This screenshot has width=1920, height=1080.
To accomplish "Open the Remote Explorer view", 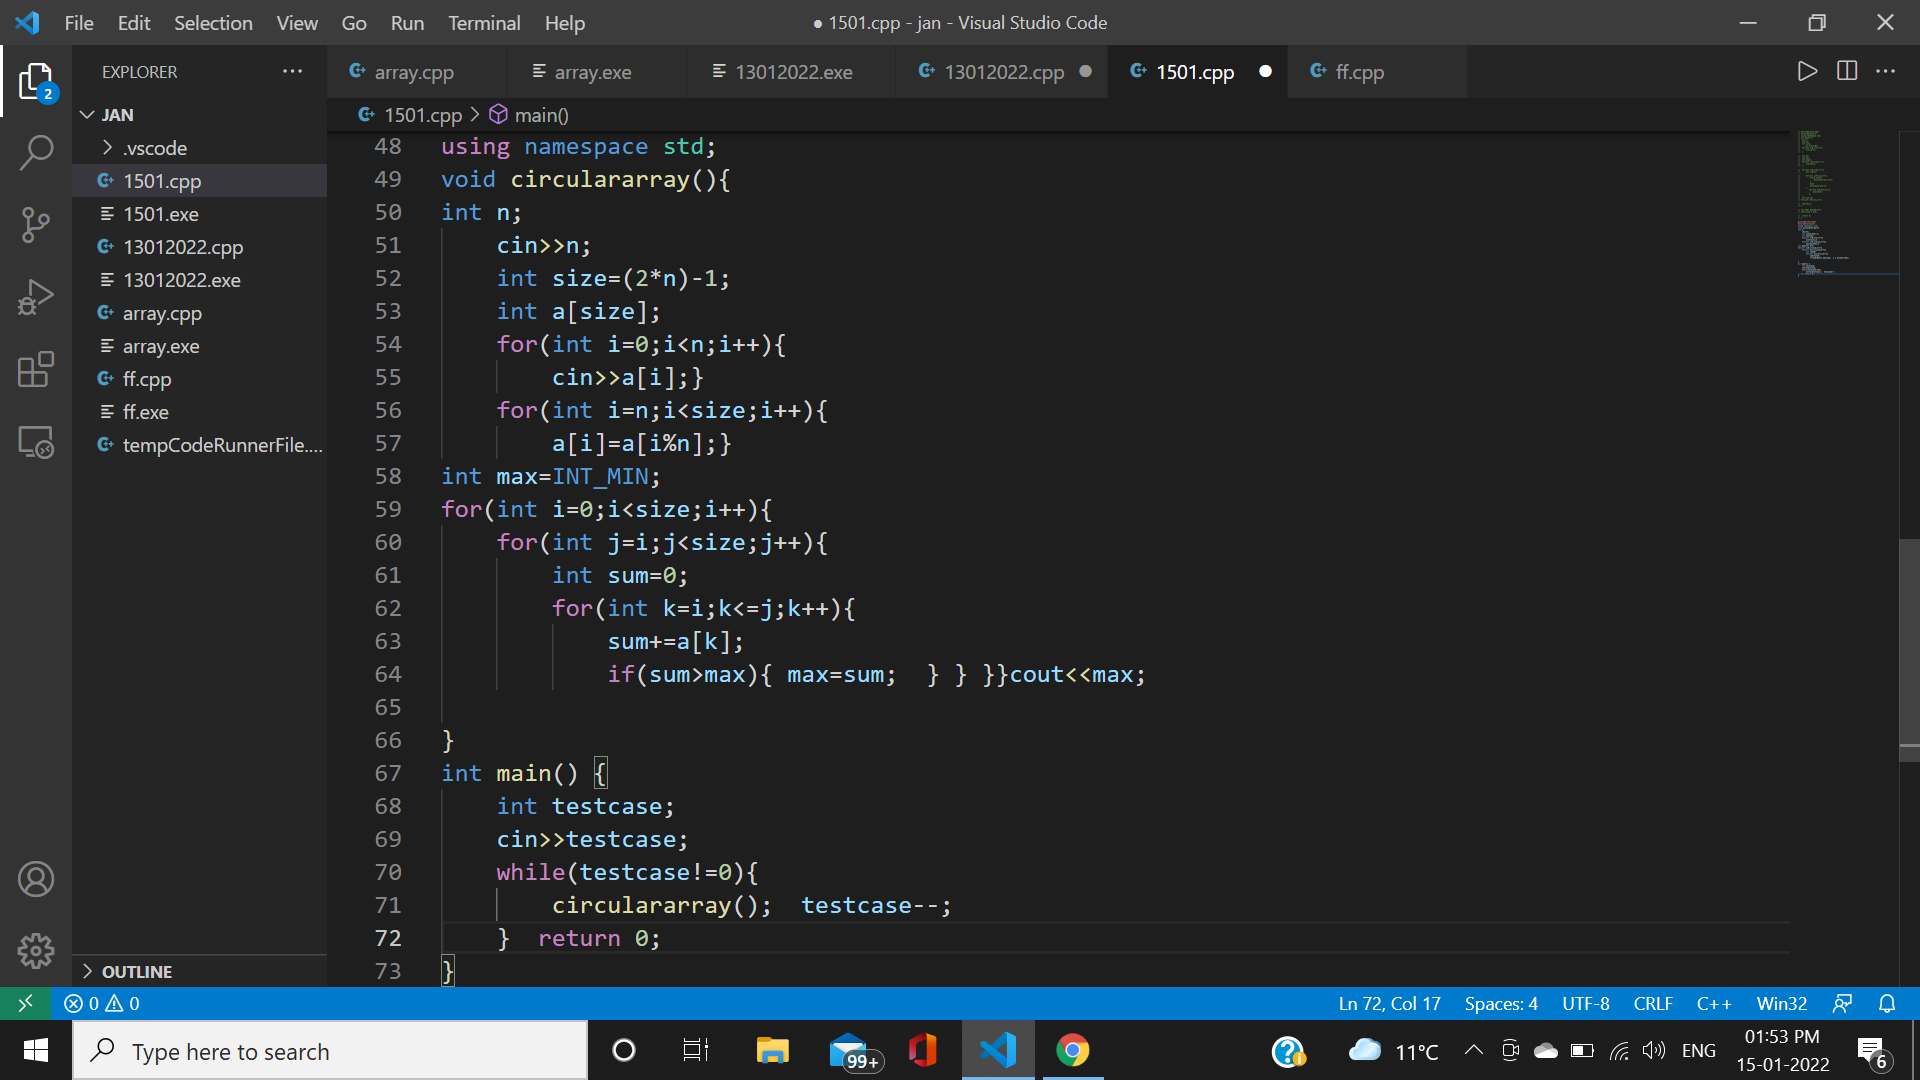I will point(36,442).
